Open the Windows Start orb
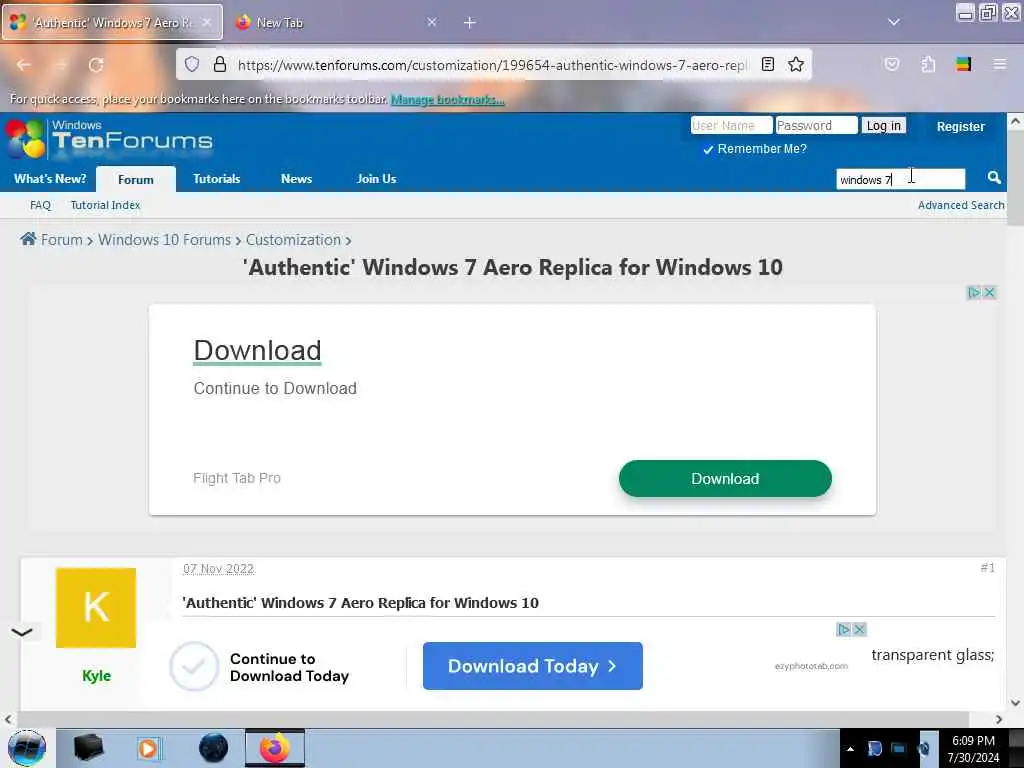1024x768 pixels. coord(27,748)
